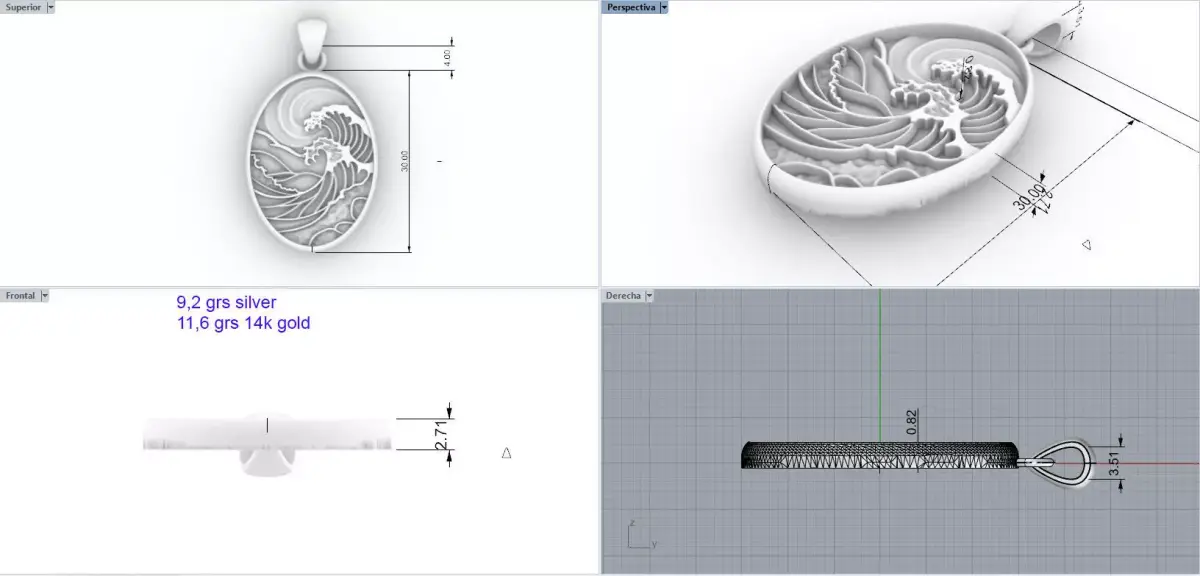Select the '11,6 grs 14k gold' annotation

(243, 323)
